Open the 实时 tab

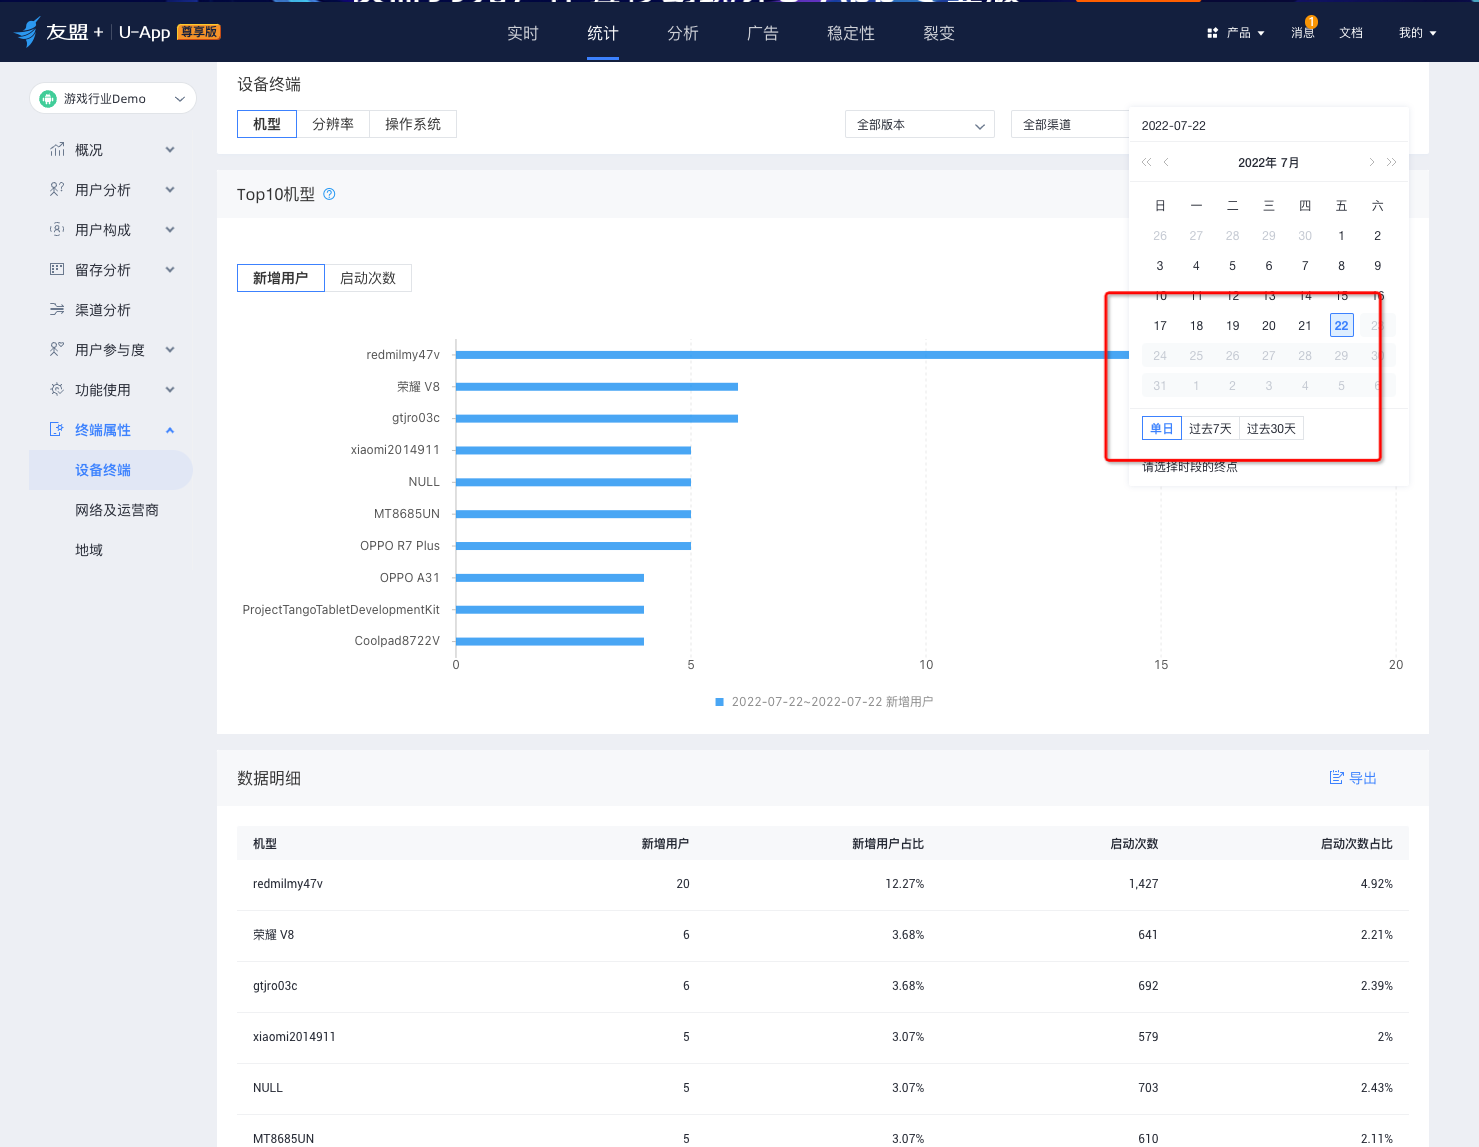pos(523,33)
